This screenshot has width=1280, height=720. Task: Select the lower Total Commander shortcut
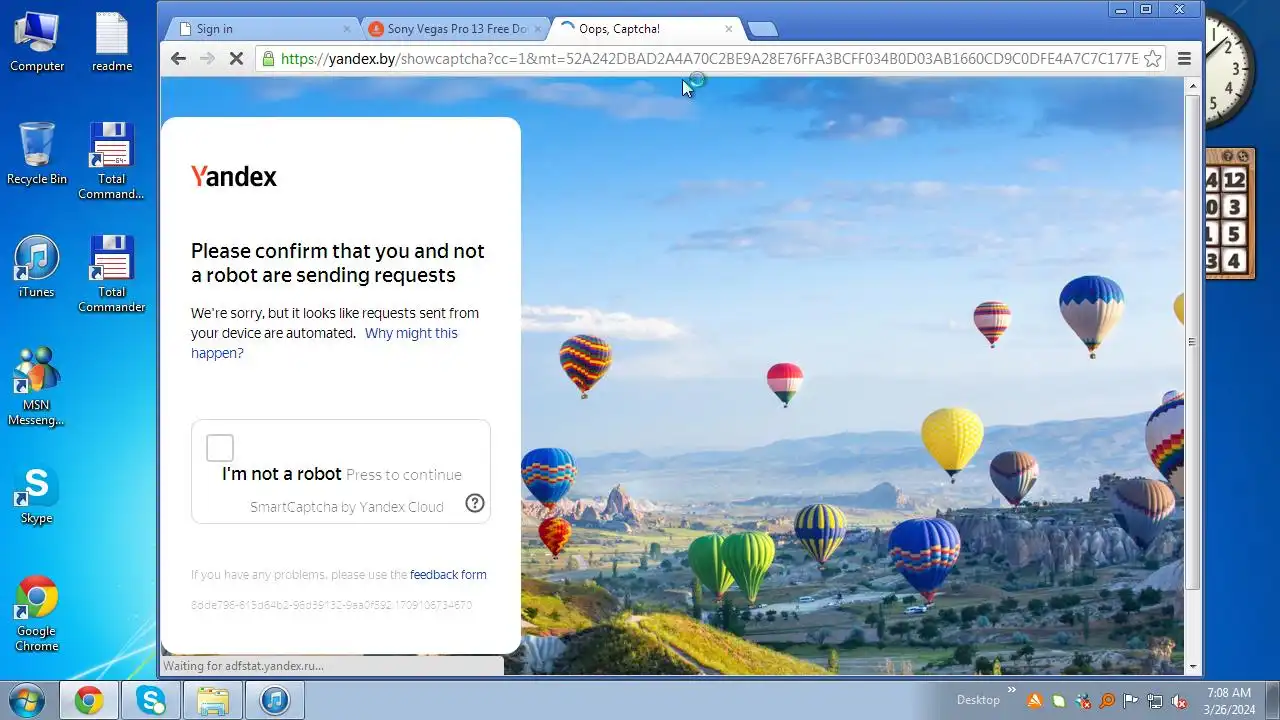112,274
